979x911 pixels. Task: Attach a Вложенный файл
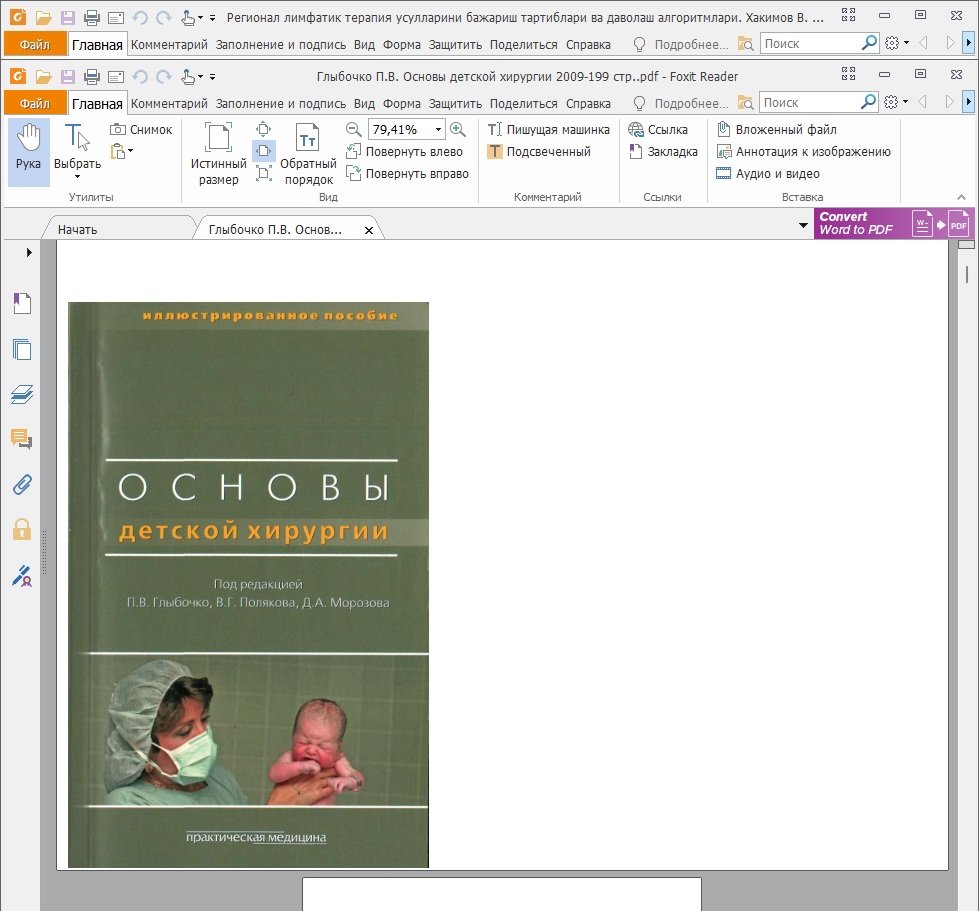pyautogui.click(x=777, y=129)
